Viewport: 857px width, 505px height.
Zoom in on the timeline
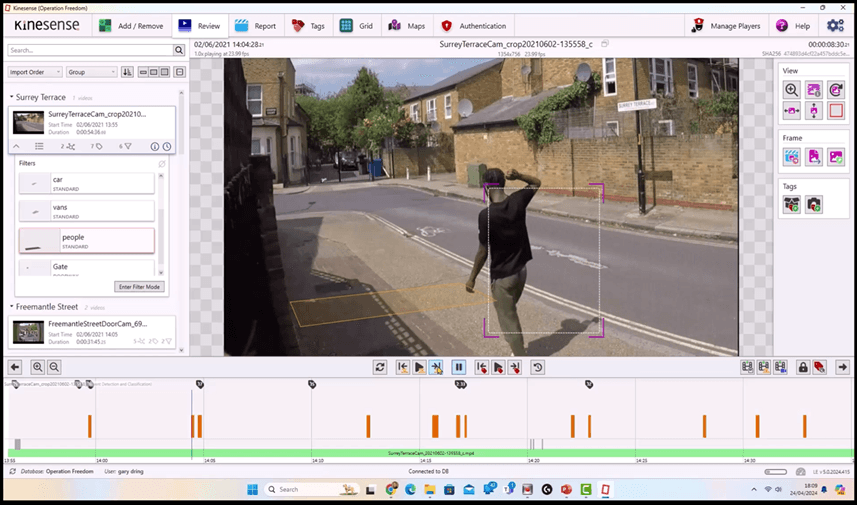pyautogui.click(x=37, y=367)
